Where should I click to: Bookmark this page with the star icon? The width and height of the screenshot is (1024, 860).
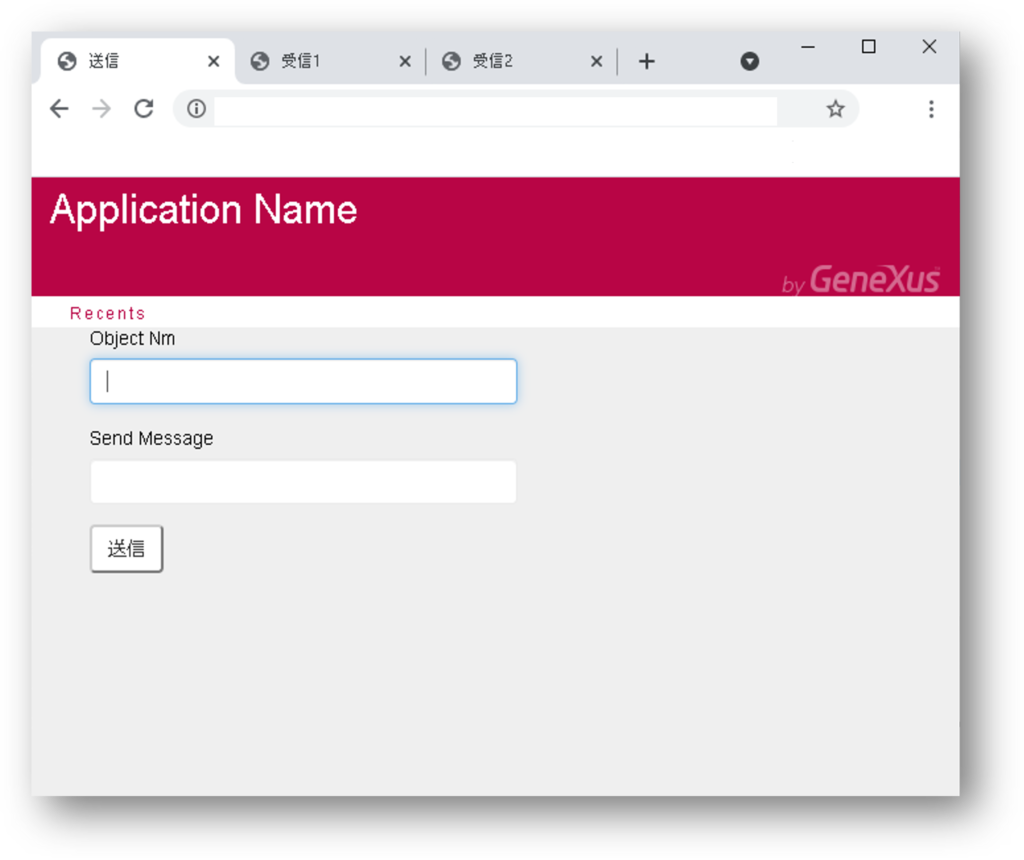835,108
